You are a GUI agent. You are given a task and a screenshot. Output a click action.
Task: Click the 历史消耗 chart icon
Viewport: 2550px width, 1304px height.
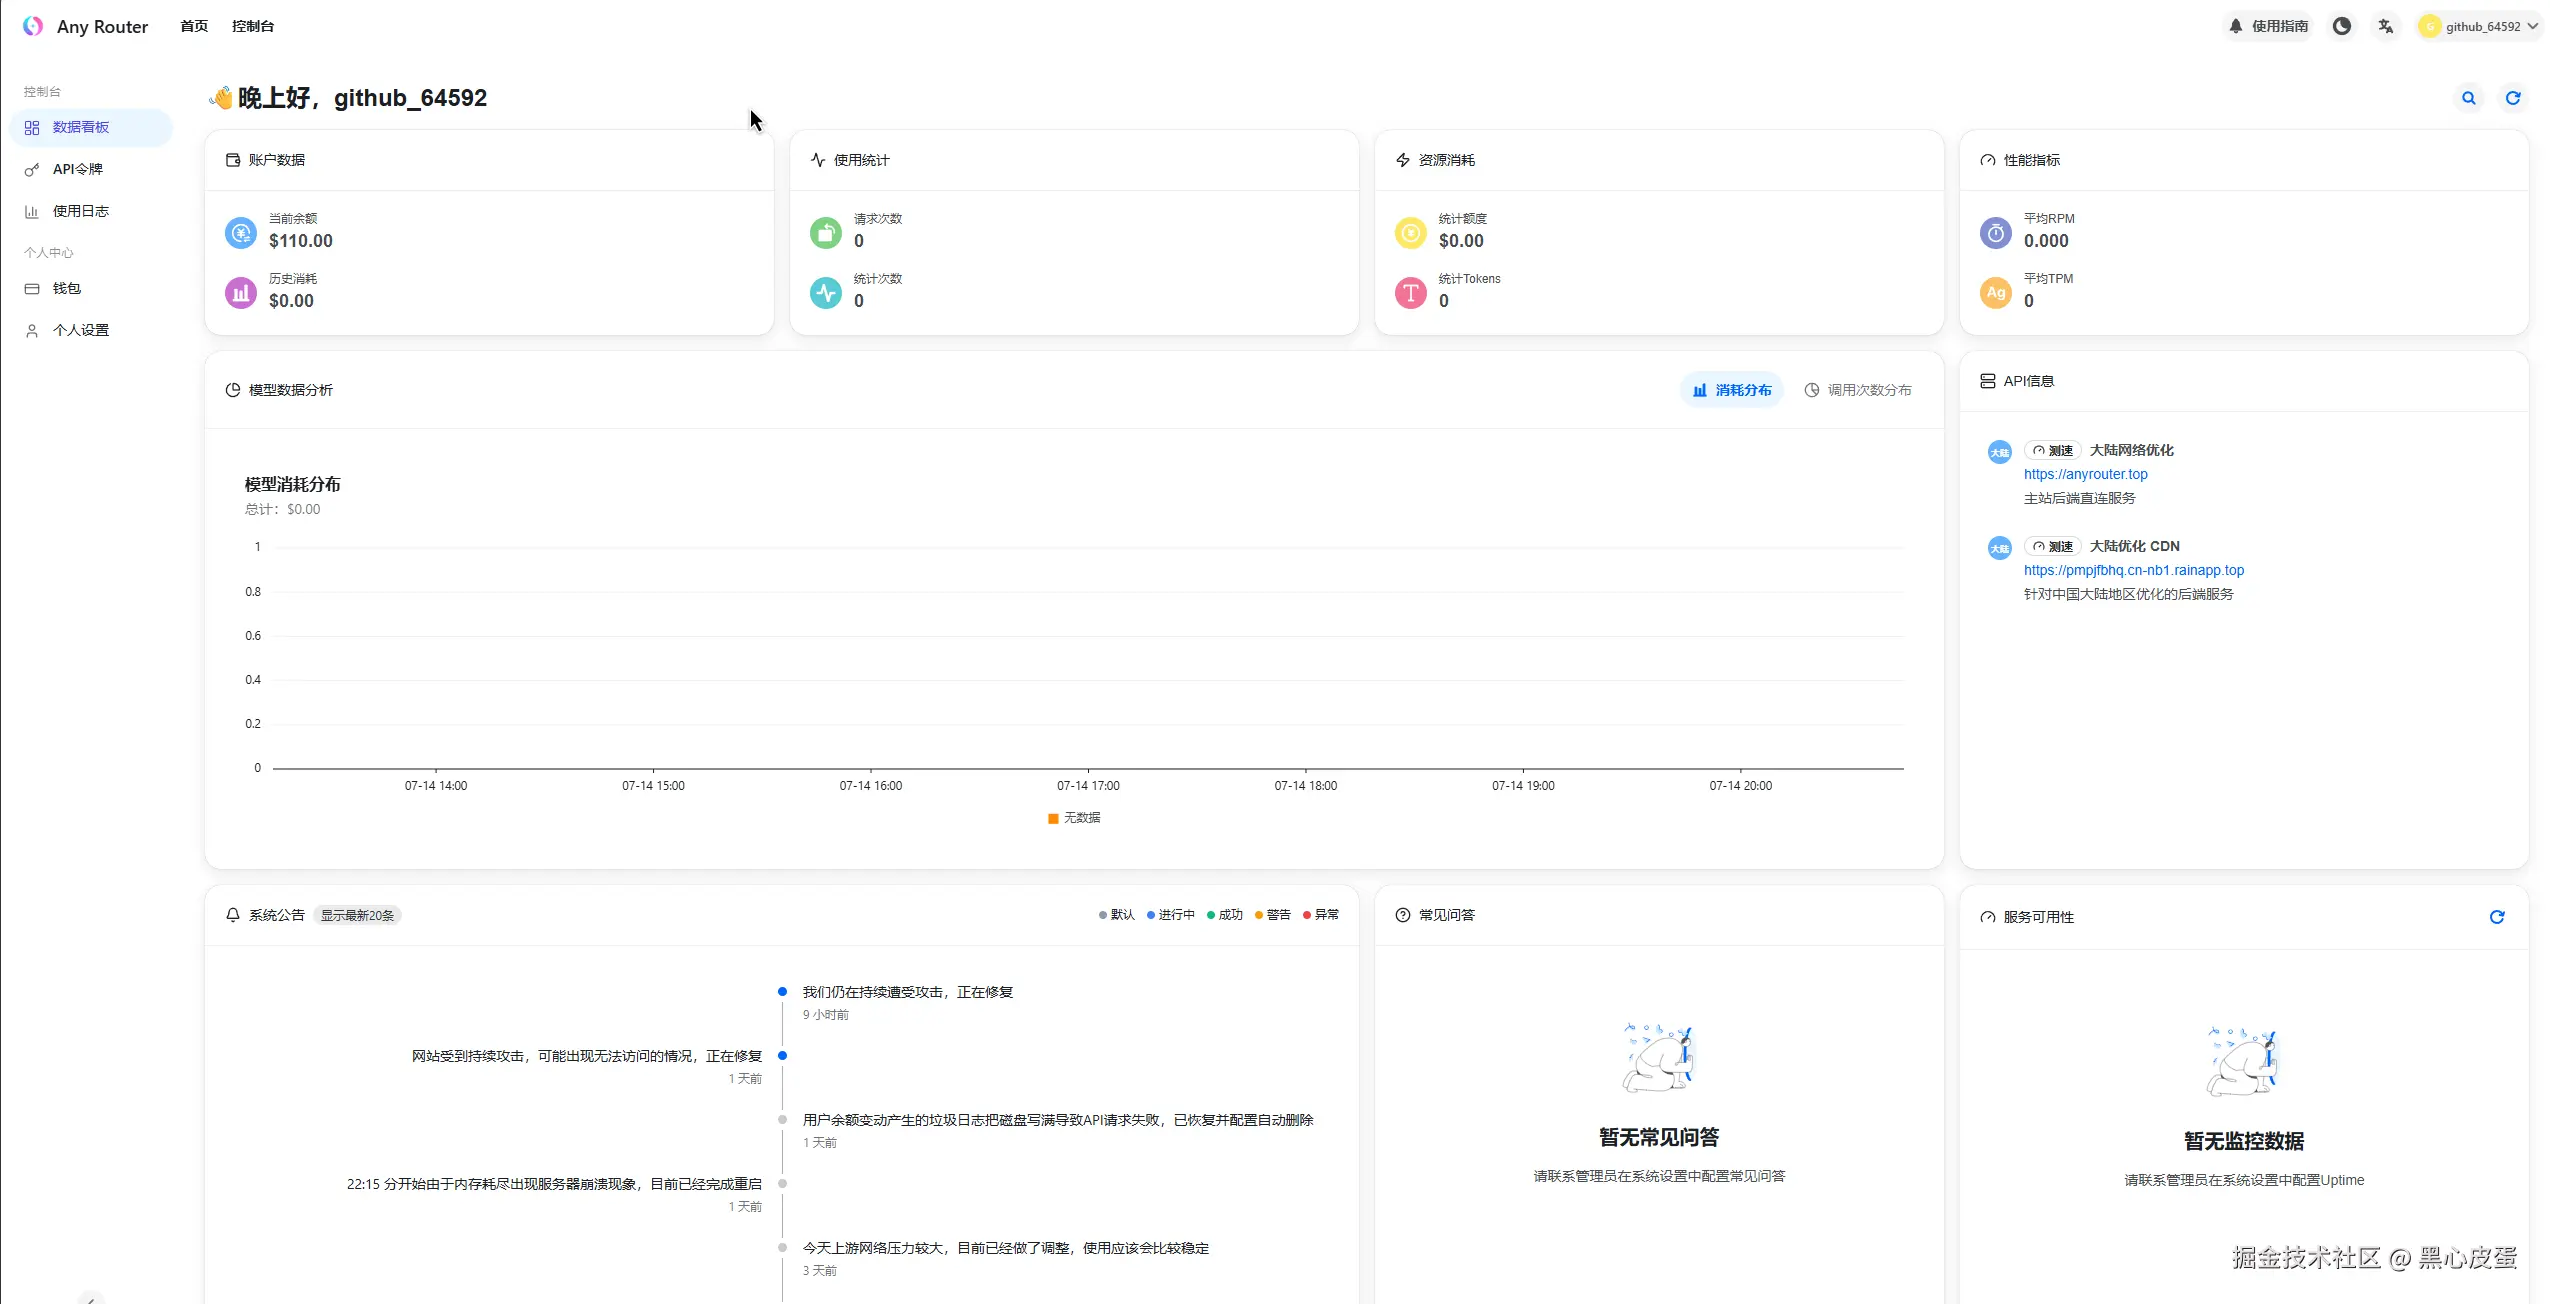241,293
